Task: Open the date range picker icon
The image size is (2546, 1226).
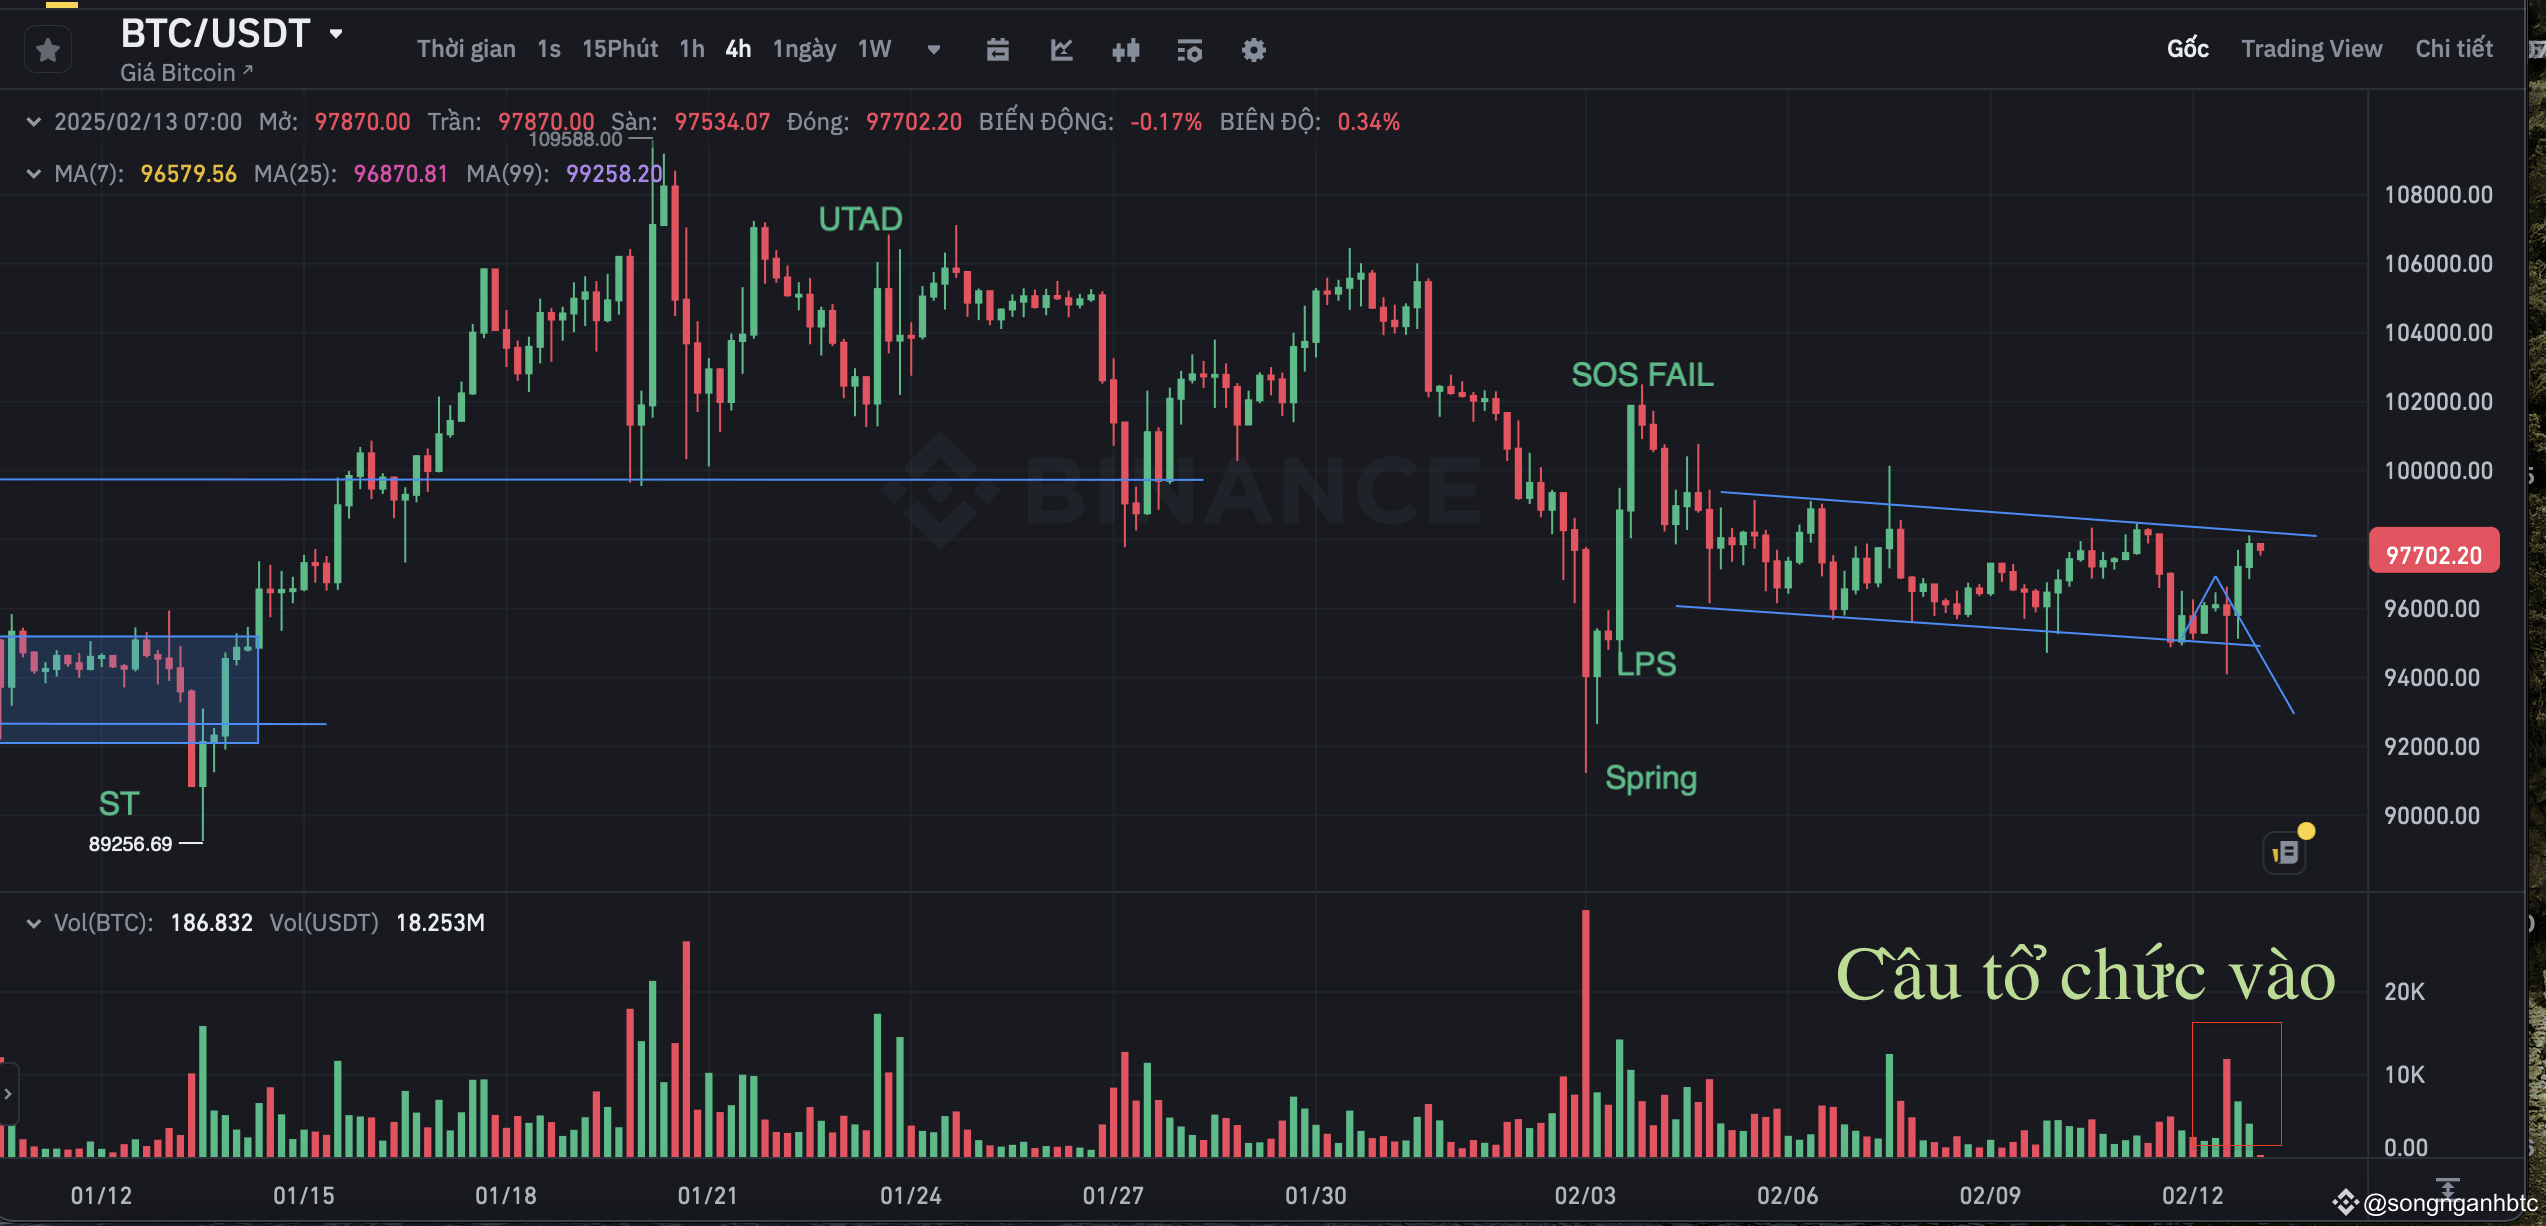Action: [x=998, y=49]
